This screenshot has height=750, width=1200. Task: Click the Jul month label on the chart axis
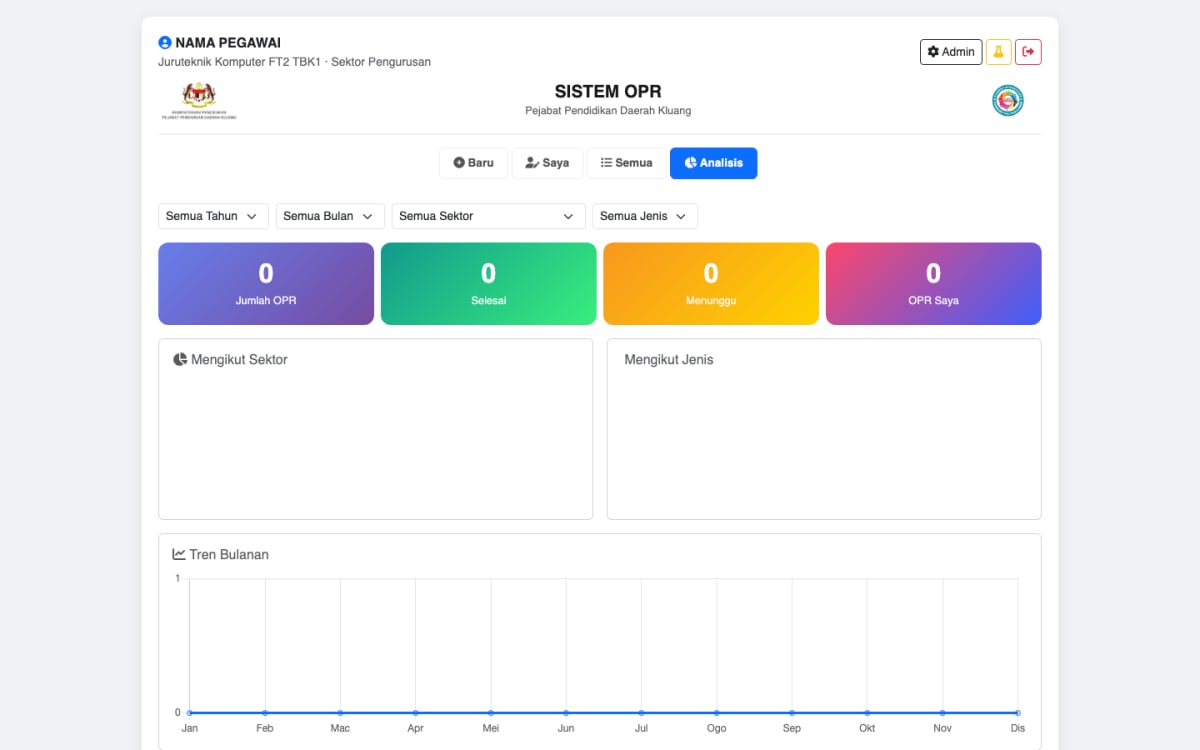641,728
